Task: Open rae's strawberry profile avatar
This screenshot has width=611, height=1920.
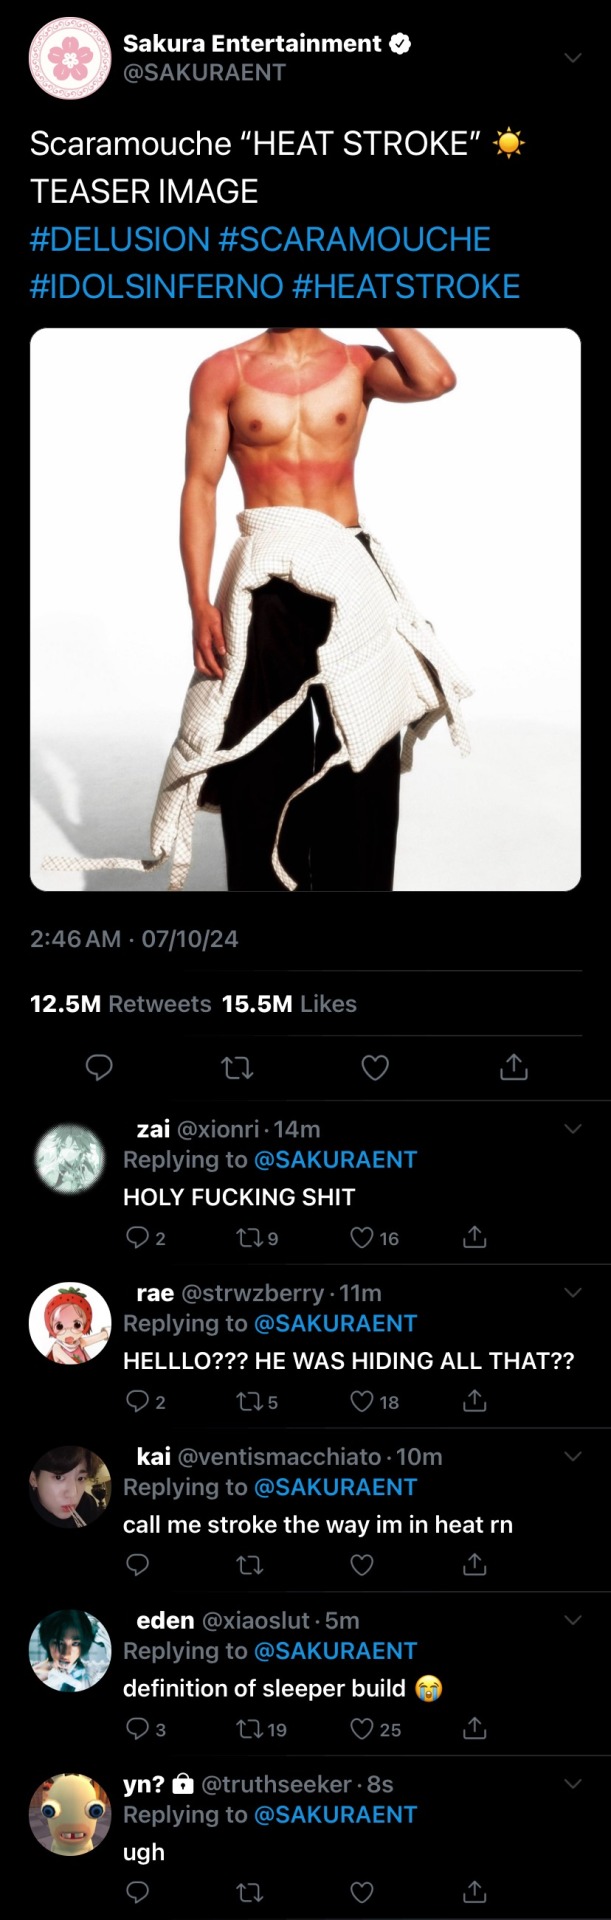Action: 69,1322
